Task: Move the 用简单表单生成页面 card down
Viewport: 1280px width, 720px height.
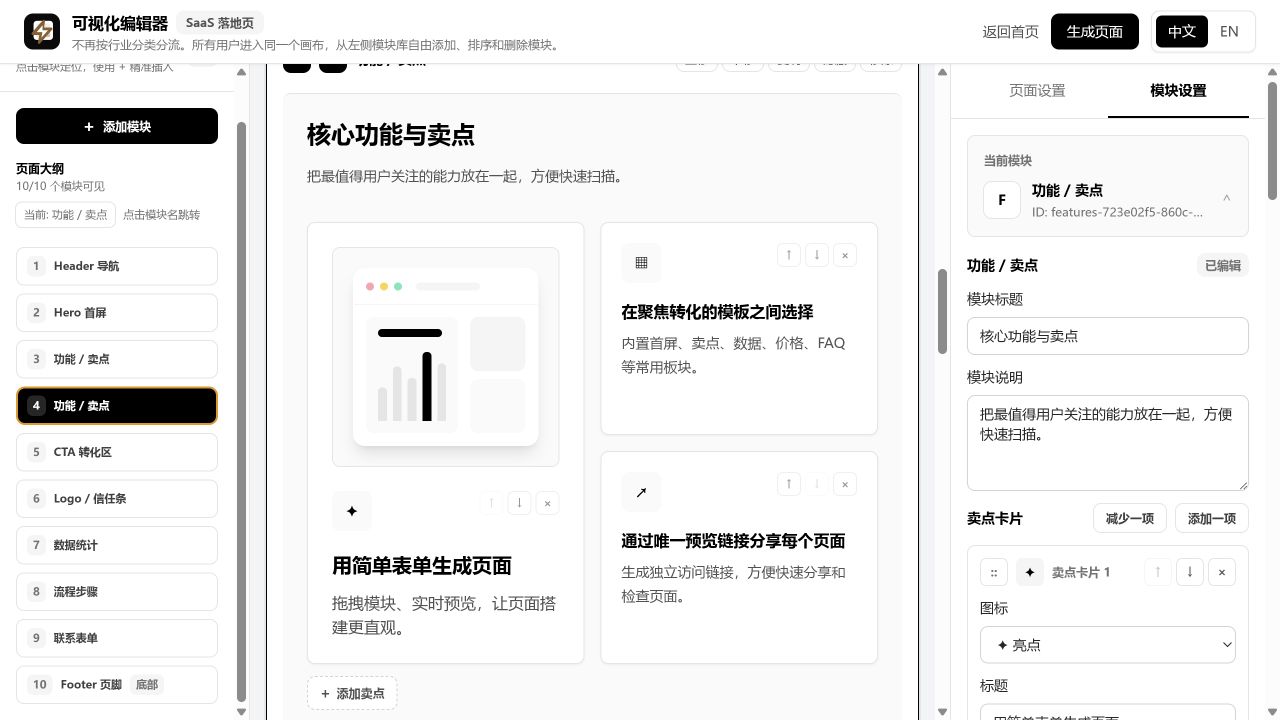Action: [x=519, y=503]
